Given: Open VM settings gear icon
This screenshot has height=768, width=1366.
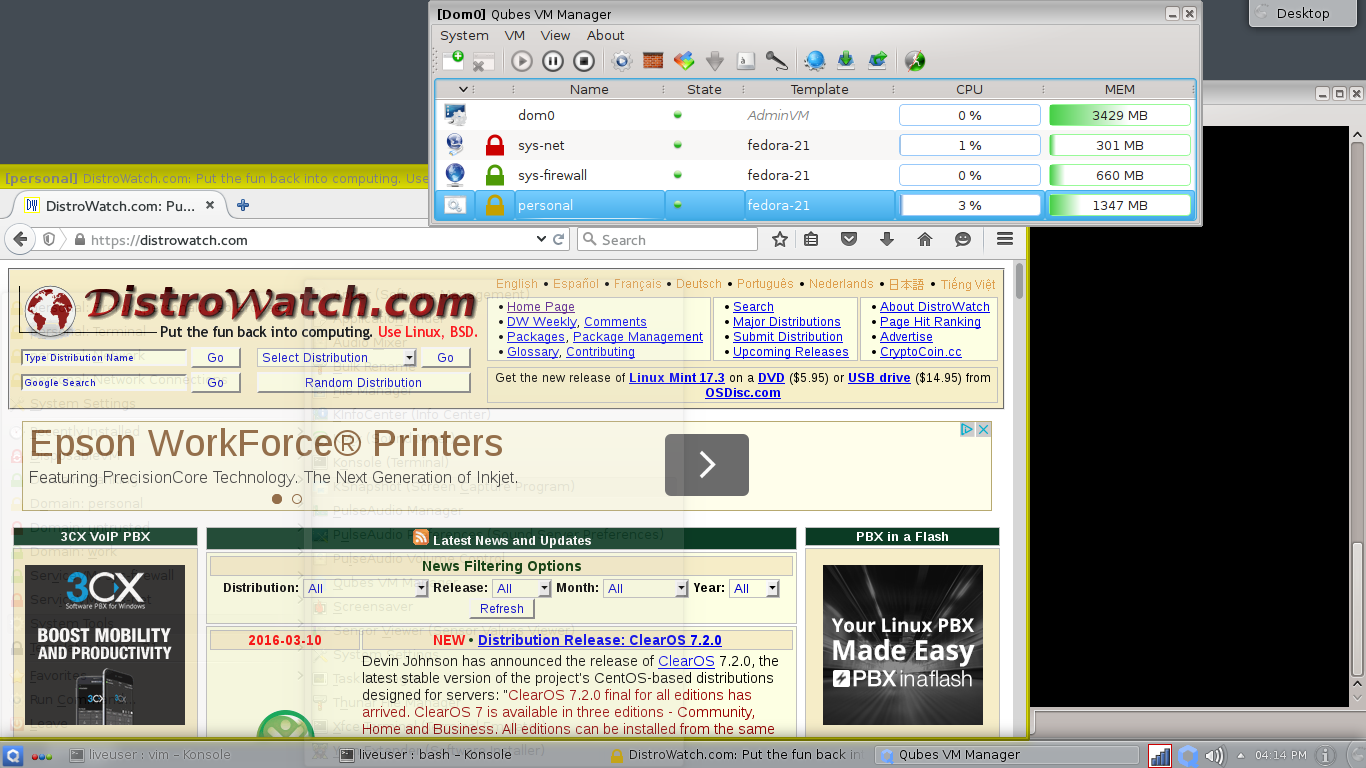Looking at the screenshot, I should click(x=622, y=61).
